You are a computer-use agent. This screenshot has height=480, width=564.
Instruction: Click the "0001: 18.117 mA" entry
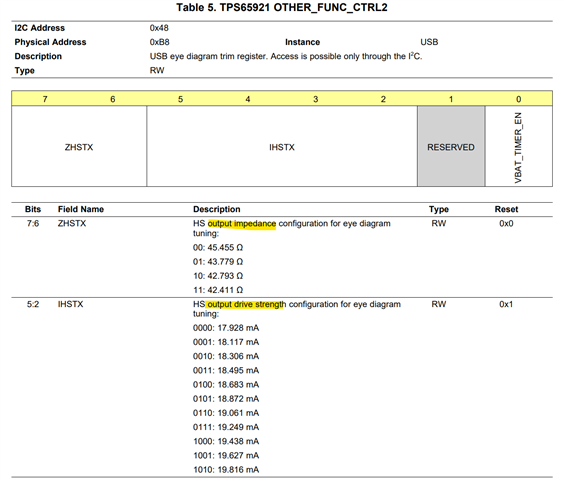pos(226,342)
